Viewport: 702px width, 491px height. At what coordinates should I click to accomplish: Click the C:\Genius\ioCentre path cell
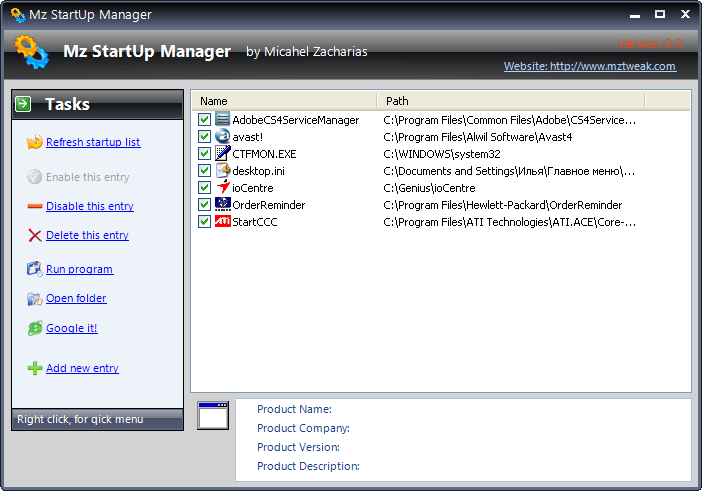[x=429, y=188]
